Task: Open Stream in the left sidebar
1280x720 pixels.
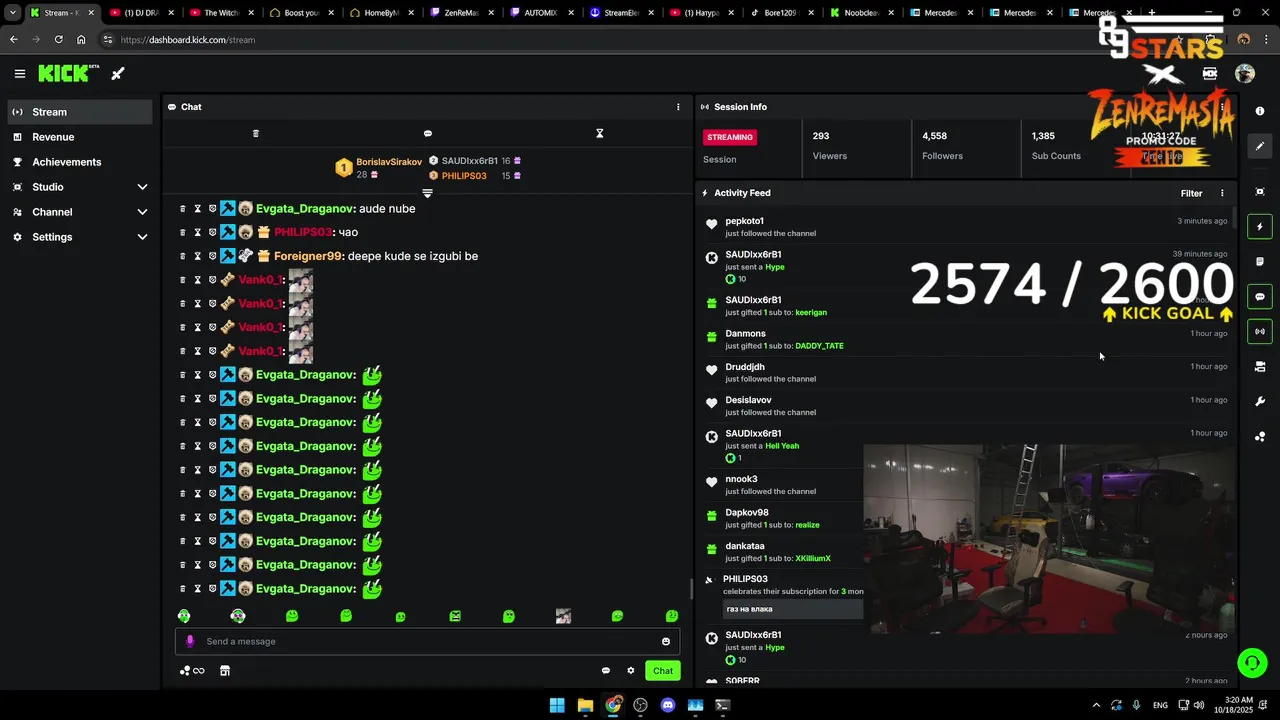Action: pos(80,112)
